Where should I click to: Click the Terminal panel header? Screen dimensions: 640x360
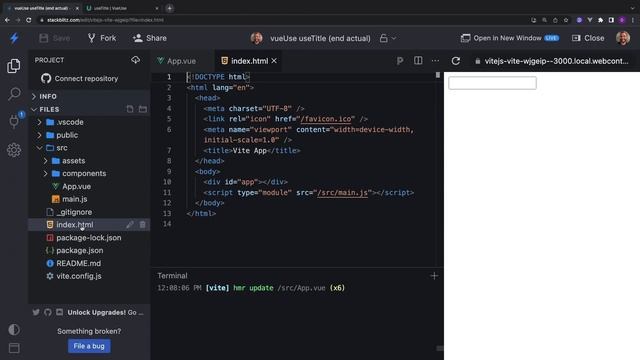click(x=172, y=276)
